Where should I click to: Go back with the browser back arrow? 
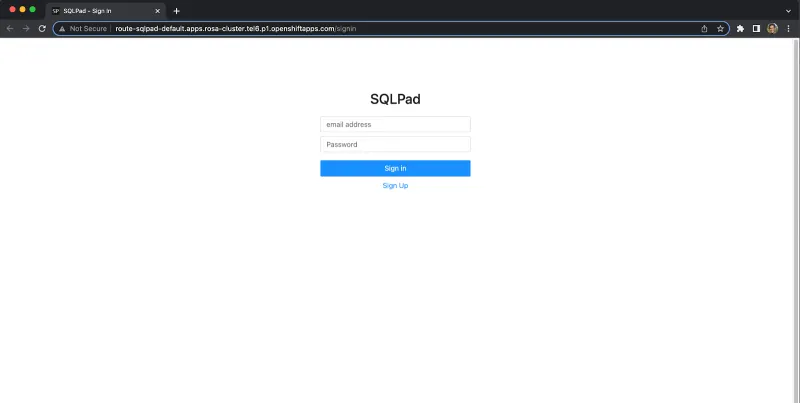10,29
